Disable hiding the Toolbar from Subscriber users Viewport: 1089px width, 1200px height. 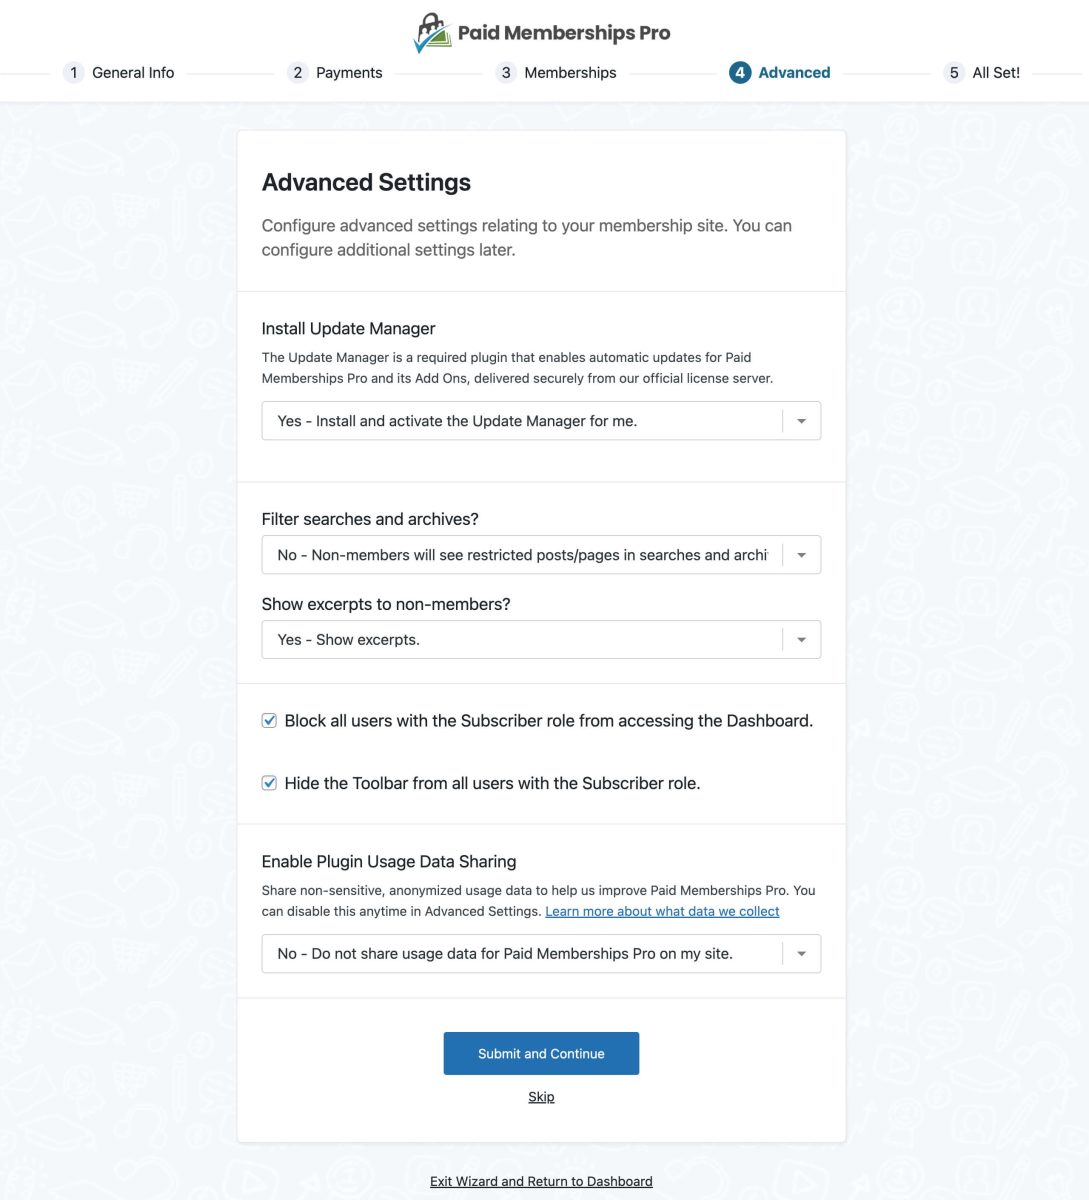click(269, 783)
